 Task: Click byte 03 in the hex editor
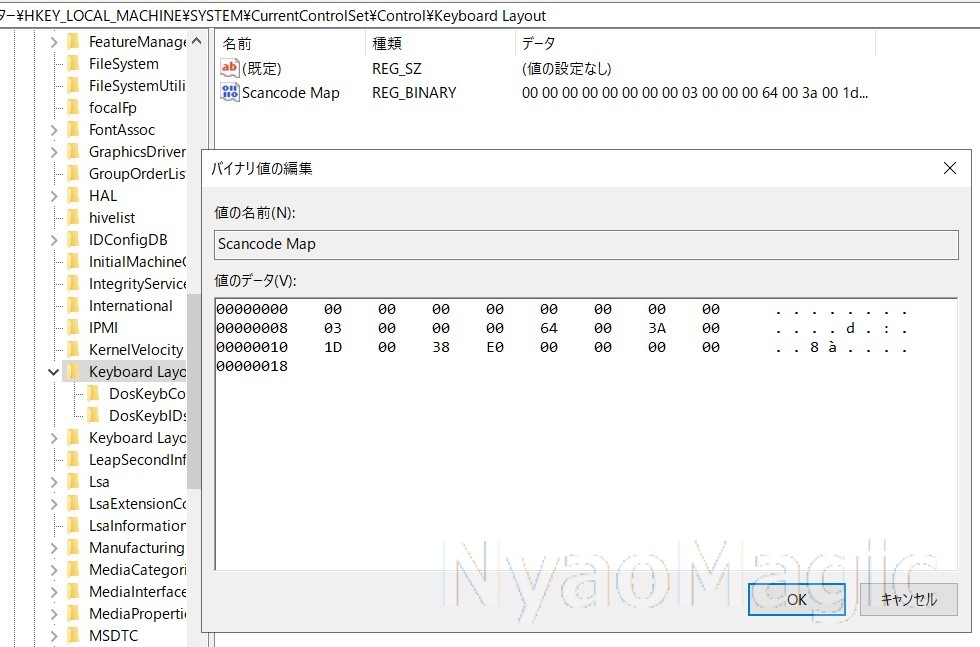[x=333, y=328]
